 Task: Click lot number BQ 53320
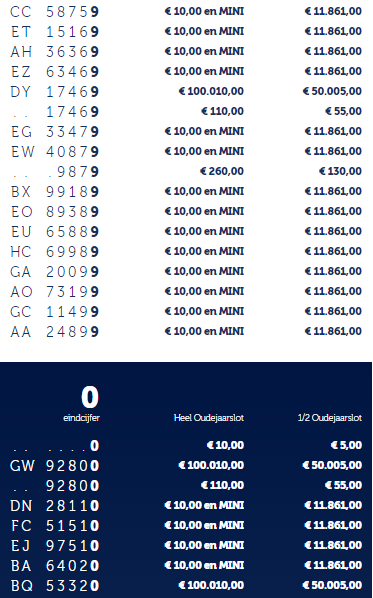pyautogui.click(x=55, y=585)
